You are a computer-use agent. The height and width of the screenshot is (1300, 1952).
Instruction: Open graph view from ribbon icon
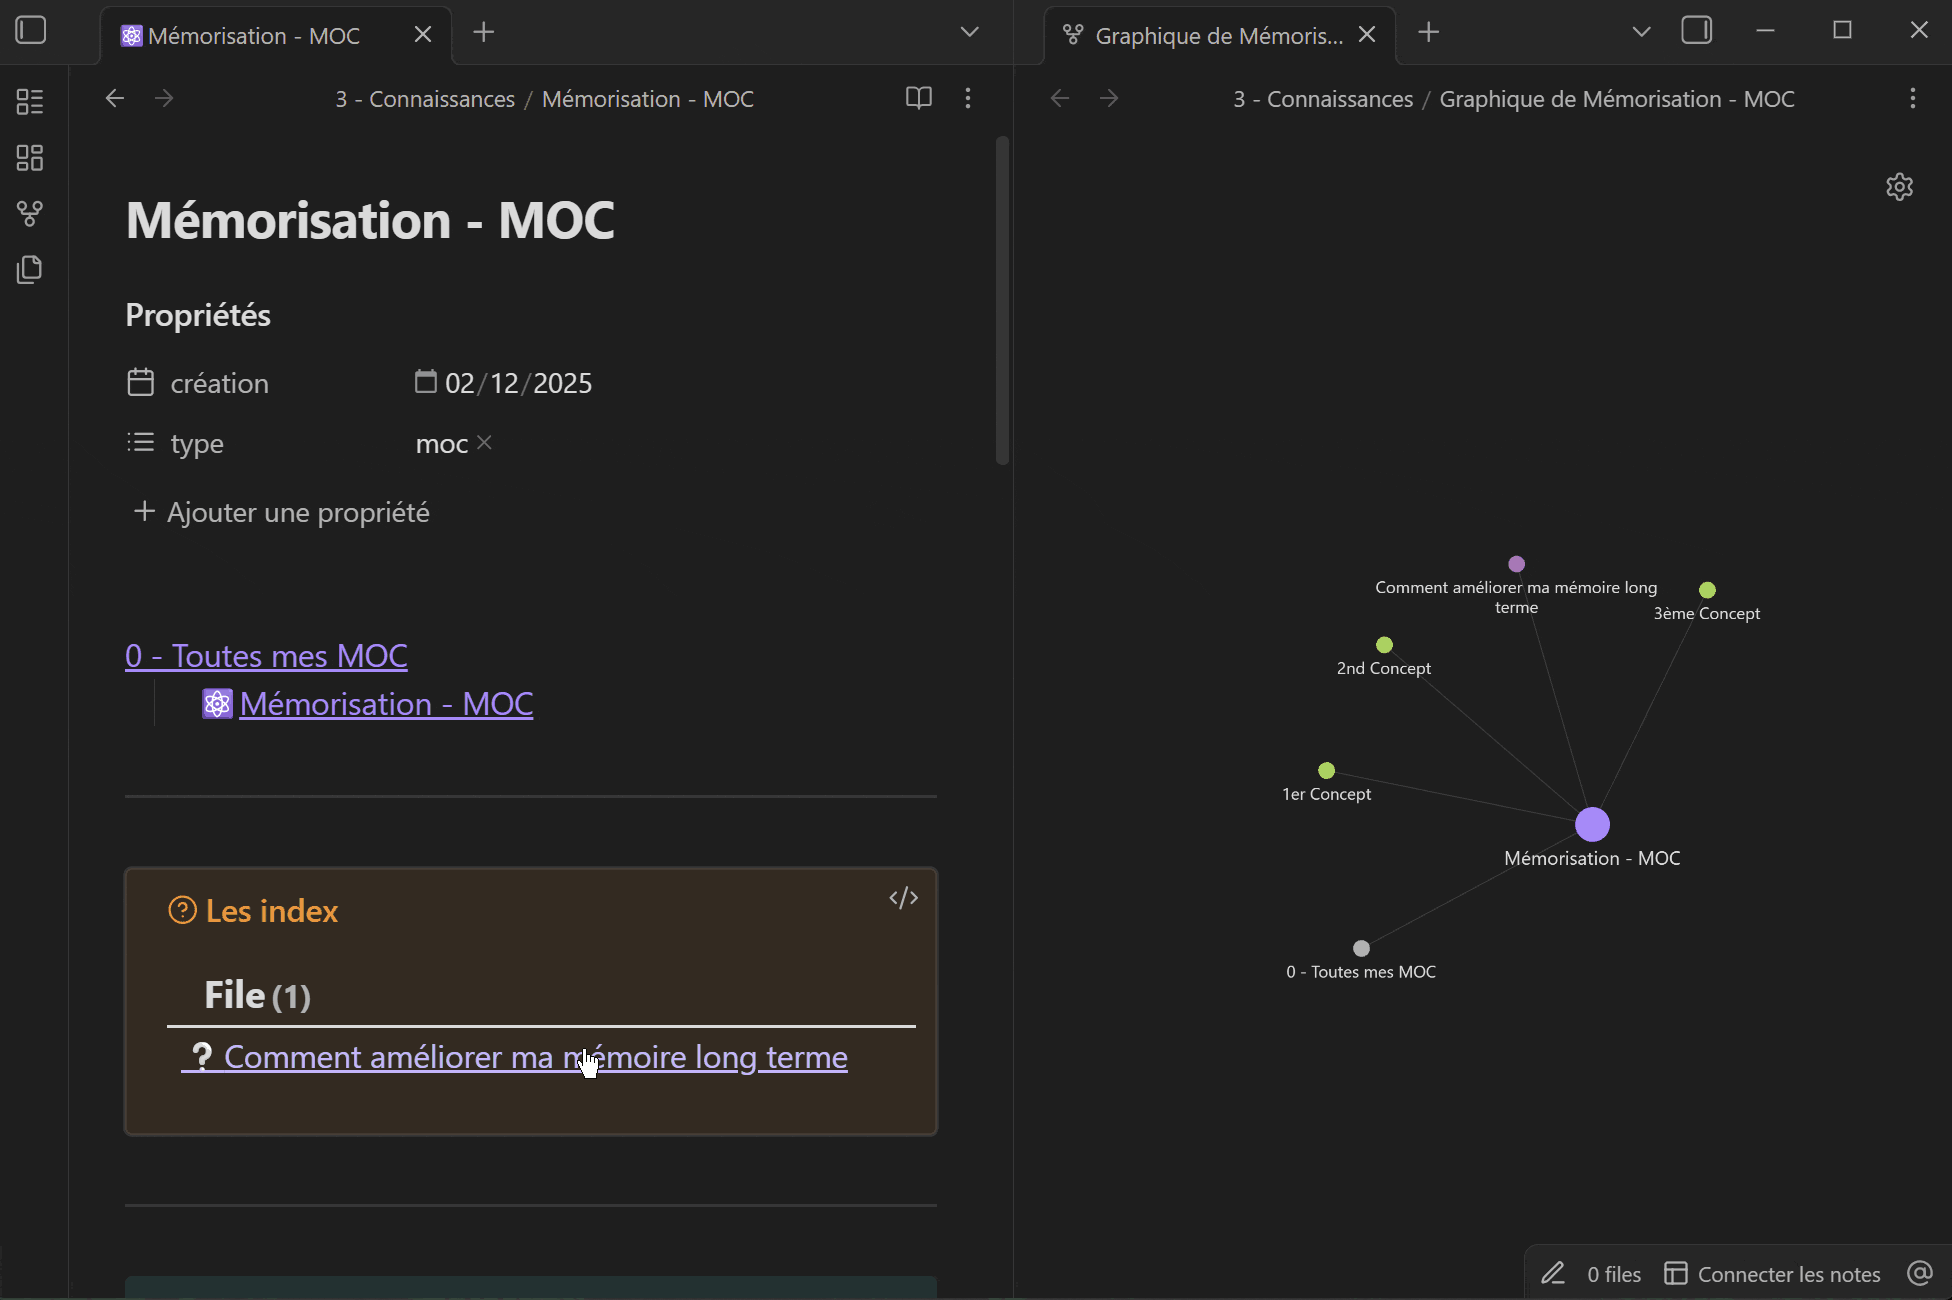30,213
